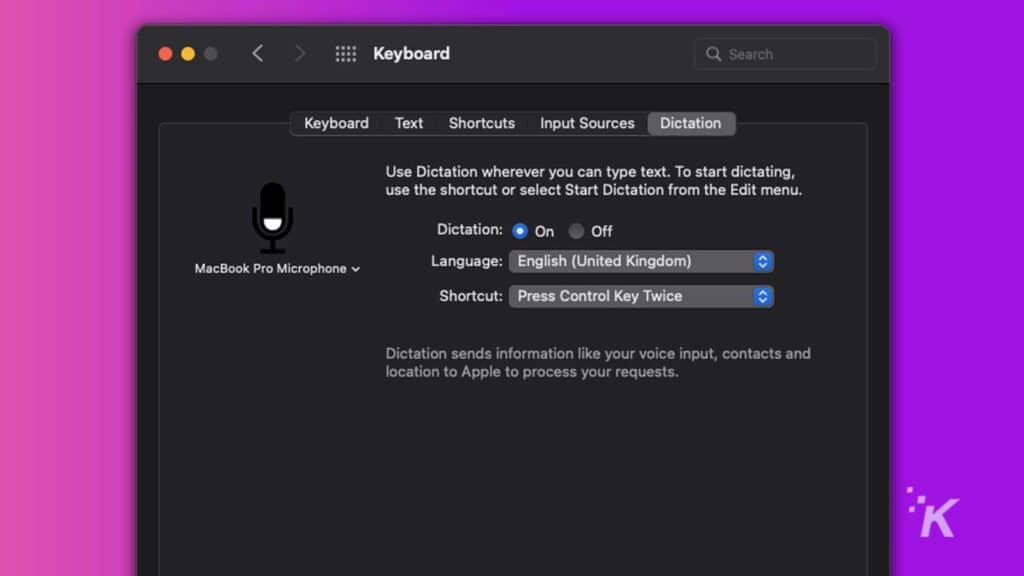Viewport: 1024px width, 576px height.
Task: Show all preferences grid icon
Action: pyautogui.click(x=345, y=54)
